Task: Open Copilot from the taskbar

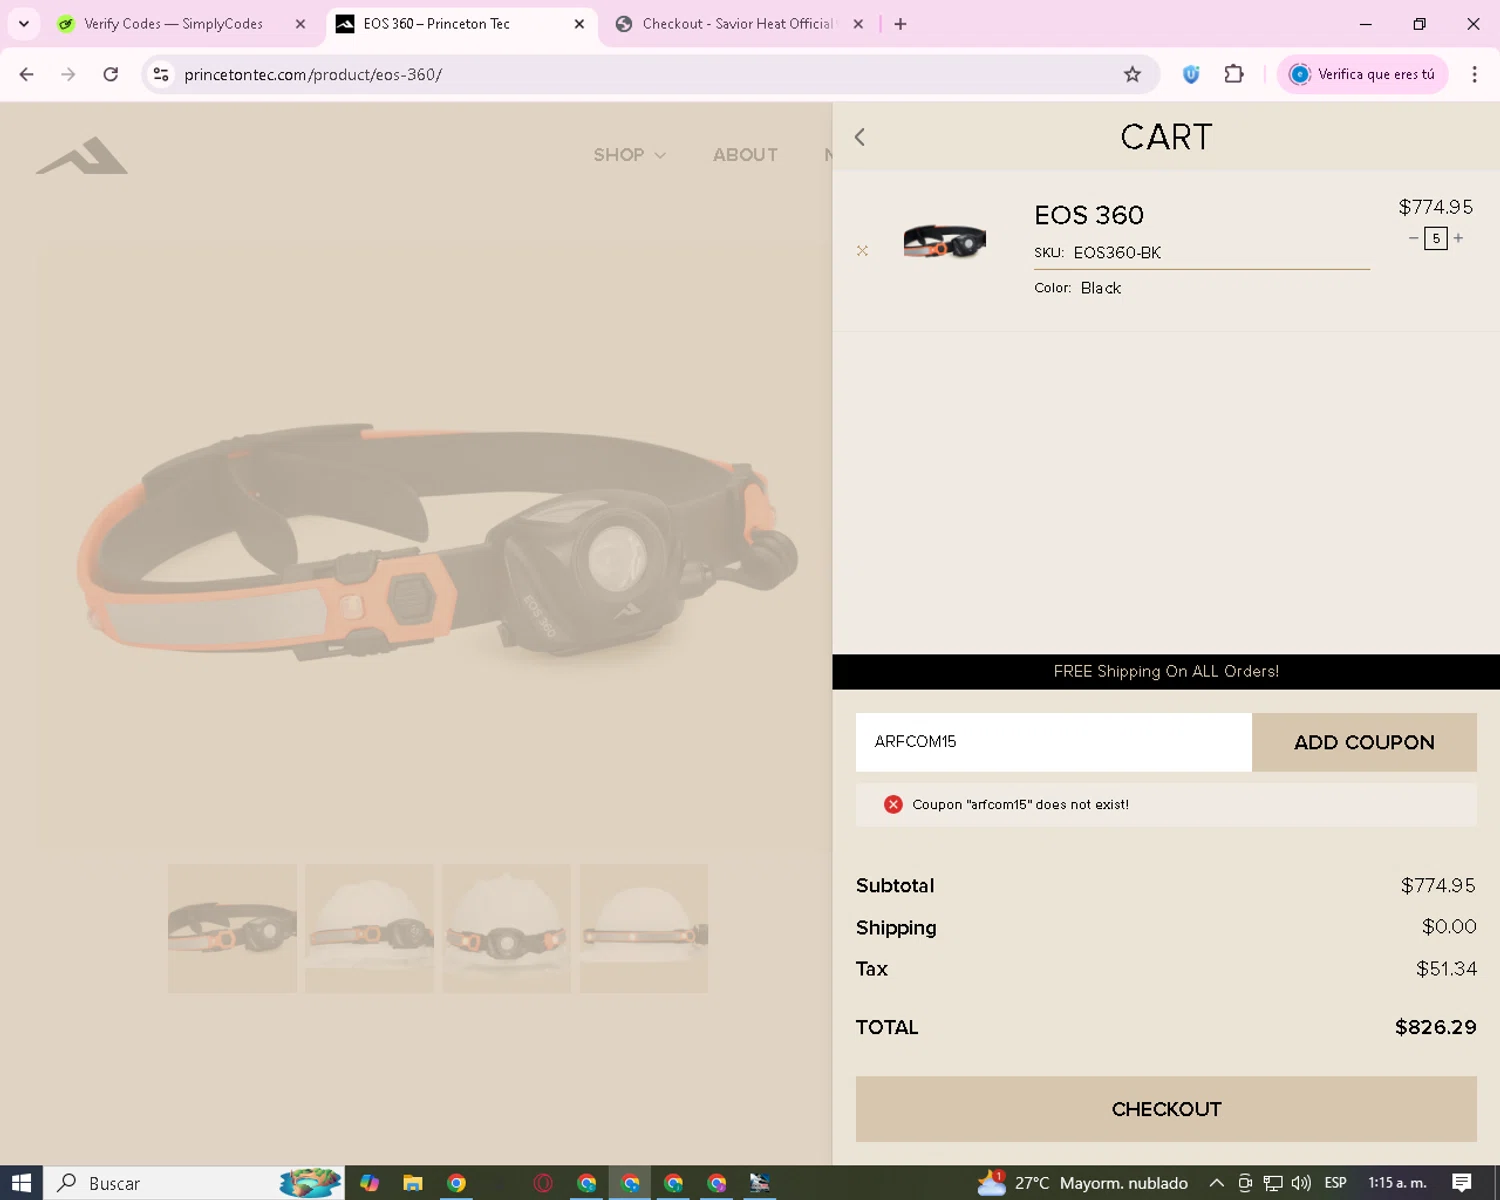Action: pos(369,1183)
